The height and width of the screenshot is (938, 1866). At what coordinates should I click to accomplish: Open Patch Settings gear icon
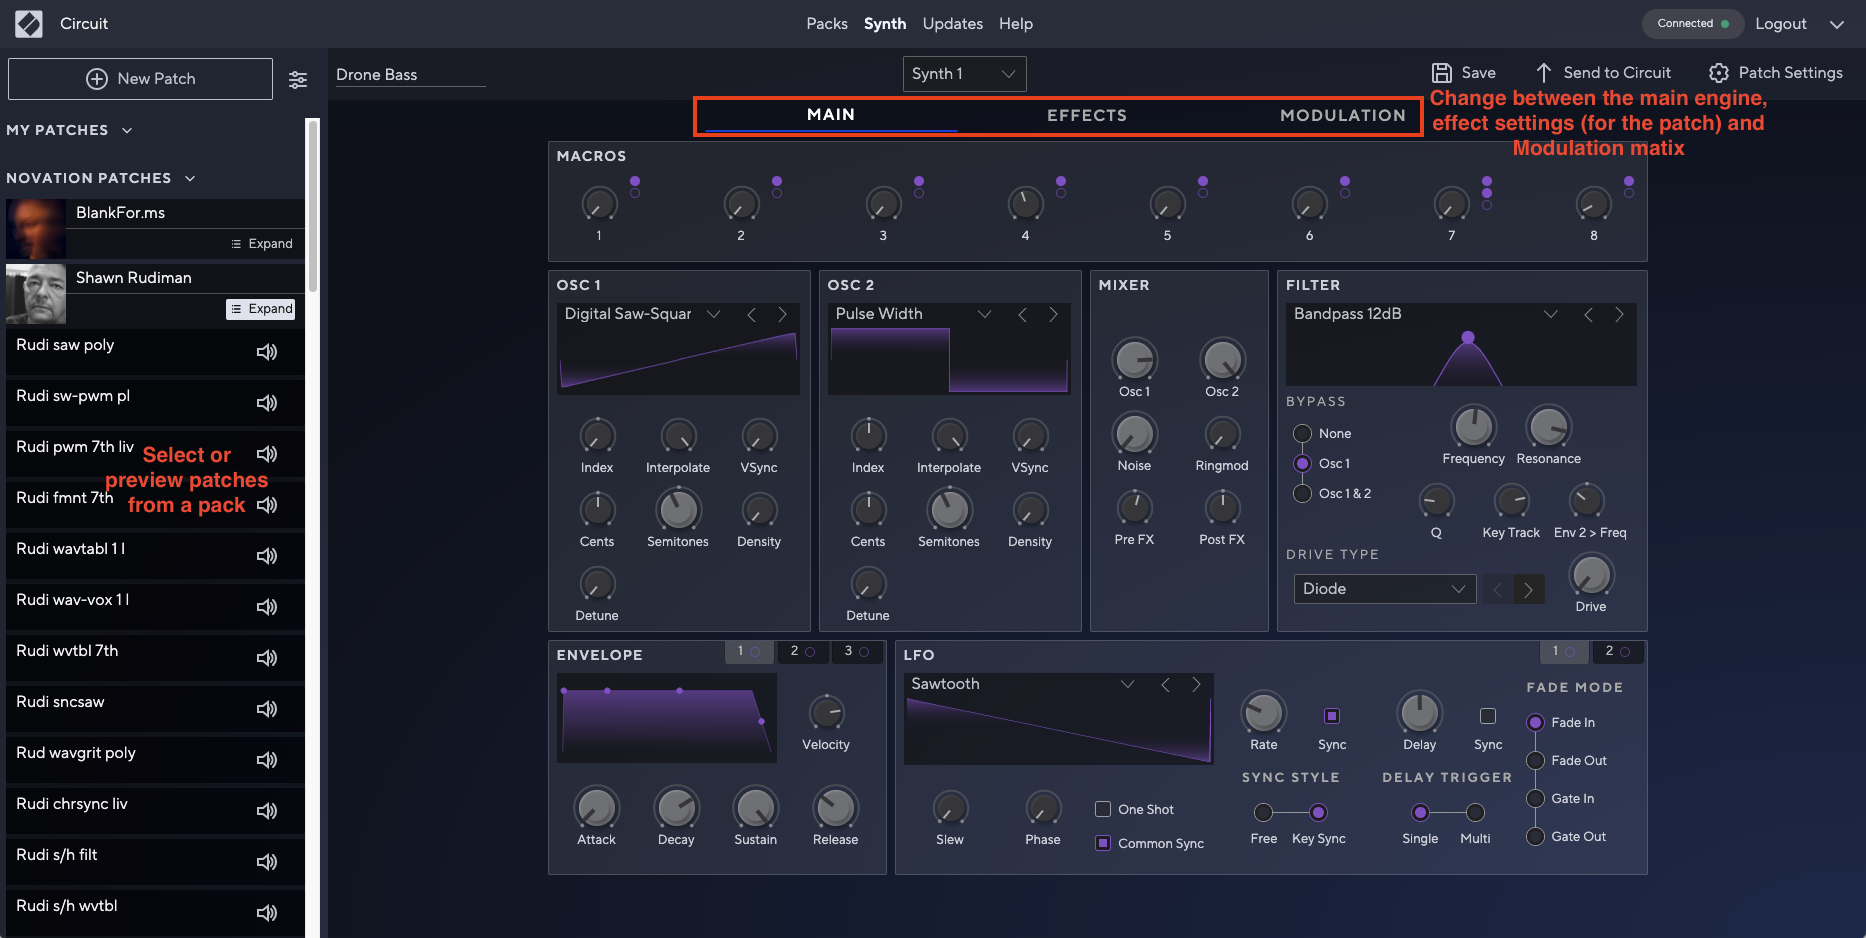click(x=1719, y=73)
